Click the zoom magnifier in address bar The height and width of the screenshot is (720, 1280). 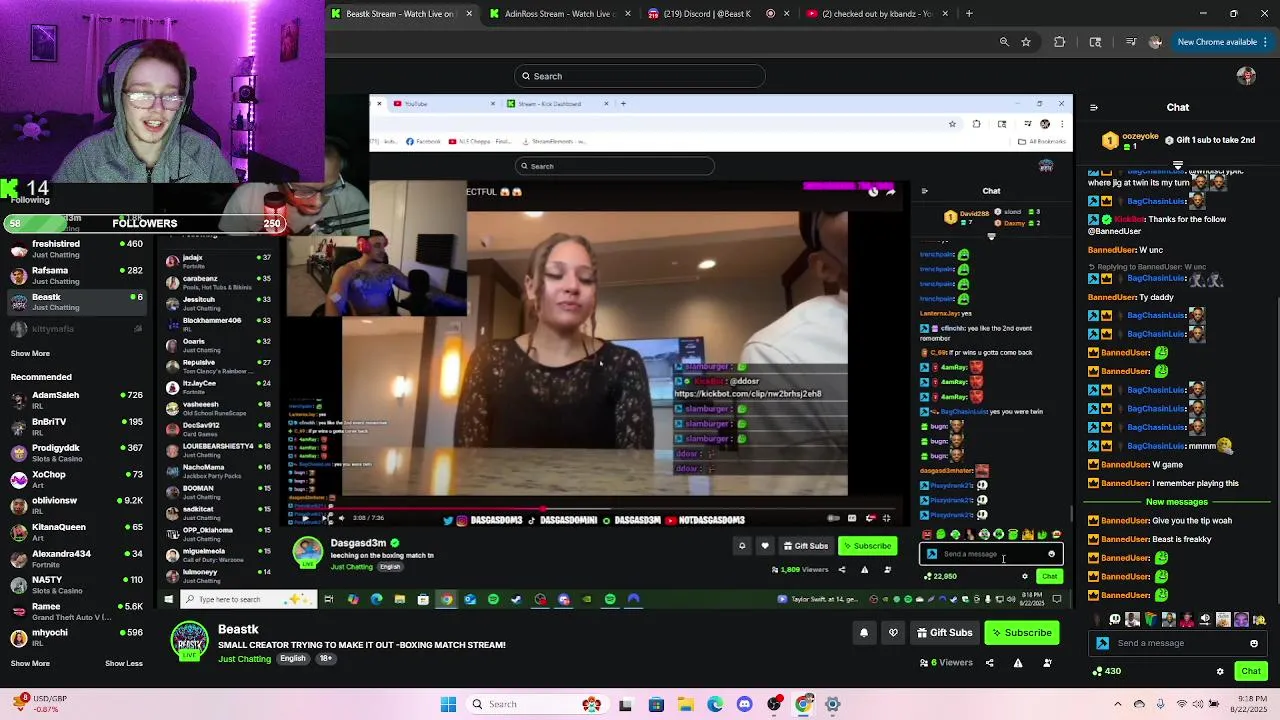(1004, 42)
